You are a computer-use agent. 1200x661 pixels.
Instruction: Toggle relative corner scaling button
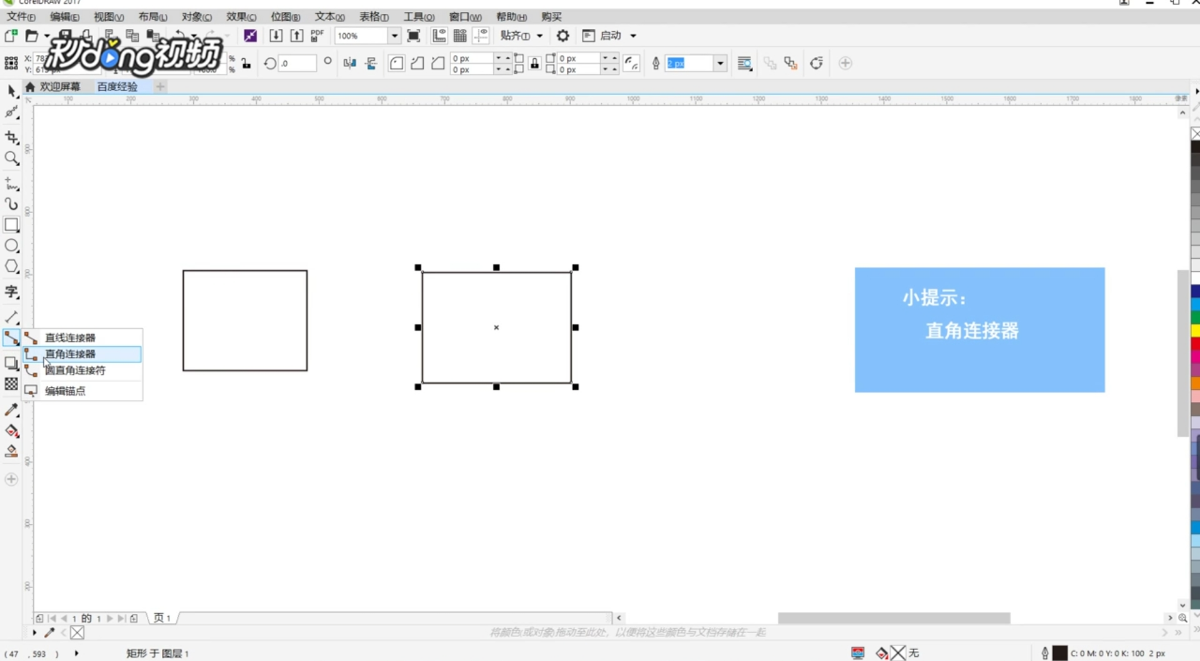click(x=632, y=63)
